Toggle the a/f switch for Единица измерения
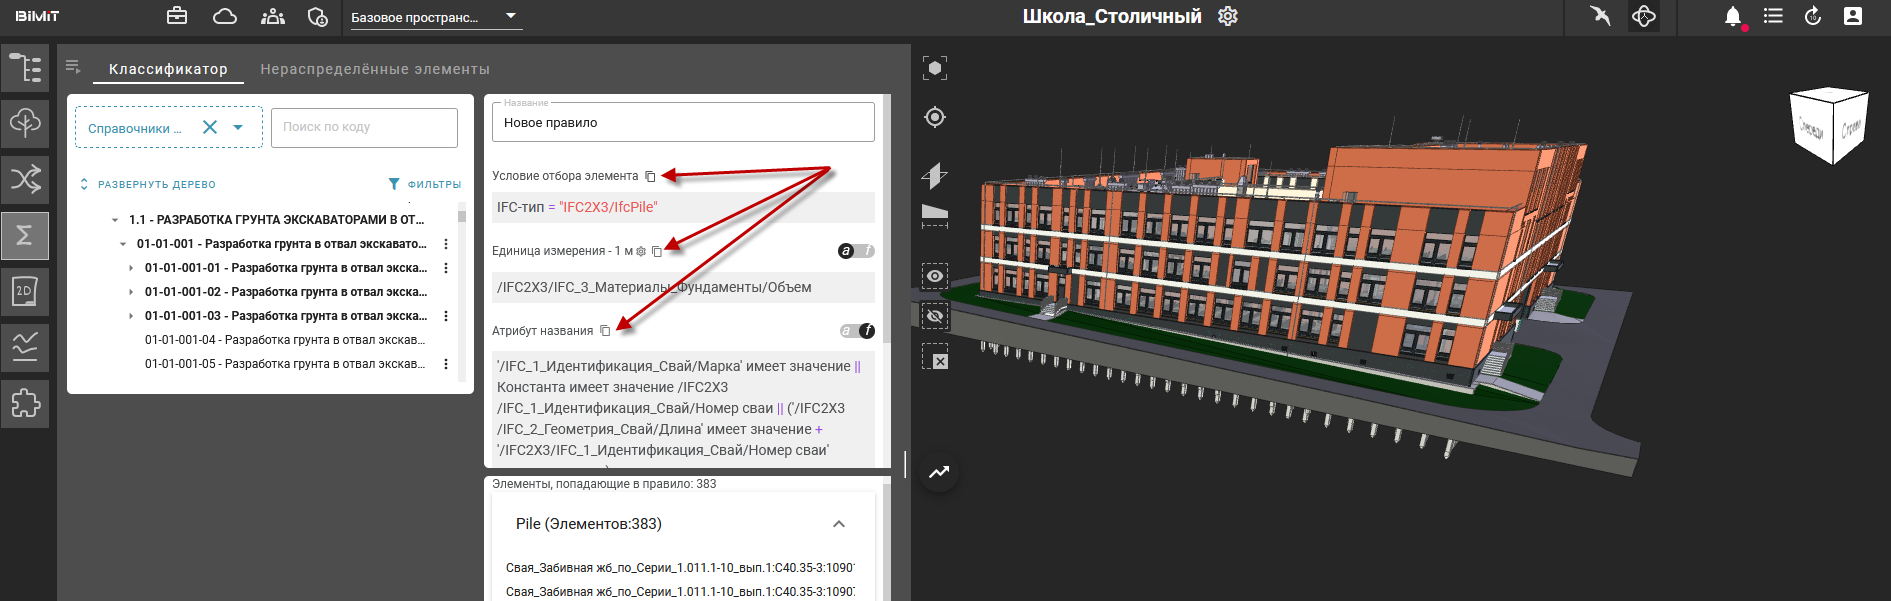The width and height of the screenshot is (1891, 601). pos(856,251)
